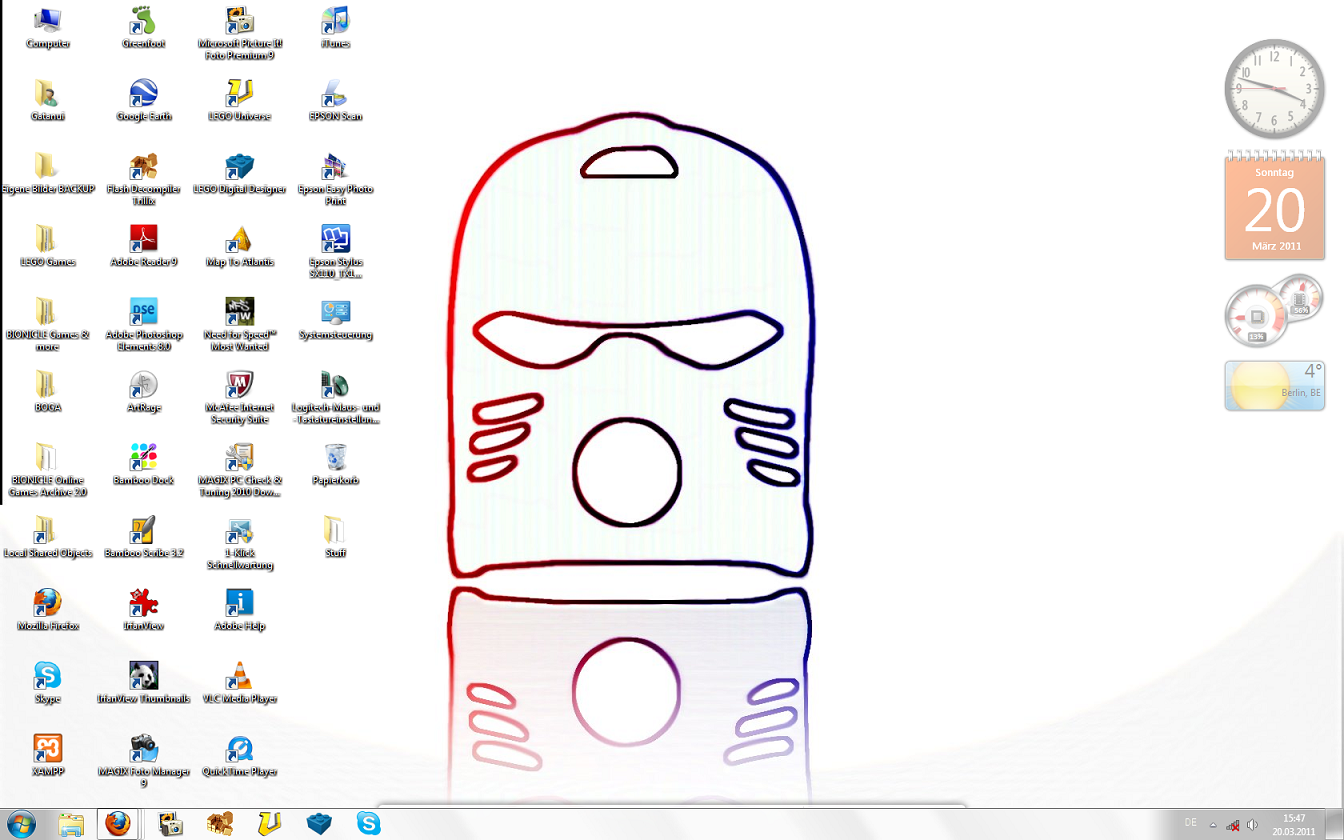The width and height of the screenshot is (1344, 840).
Task: Open Skype from the desktop
Action: (x=48, y=675)
